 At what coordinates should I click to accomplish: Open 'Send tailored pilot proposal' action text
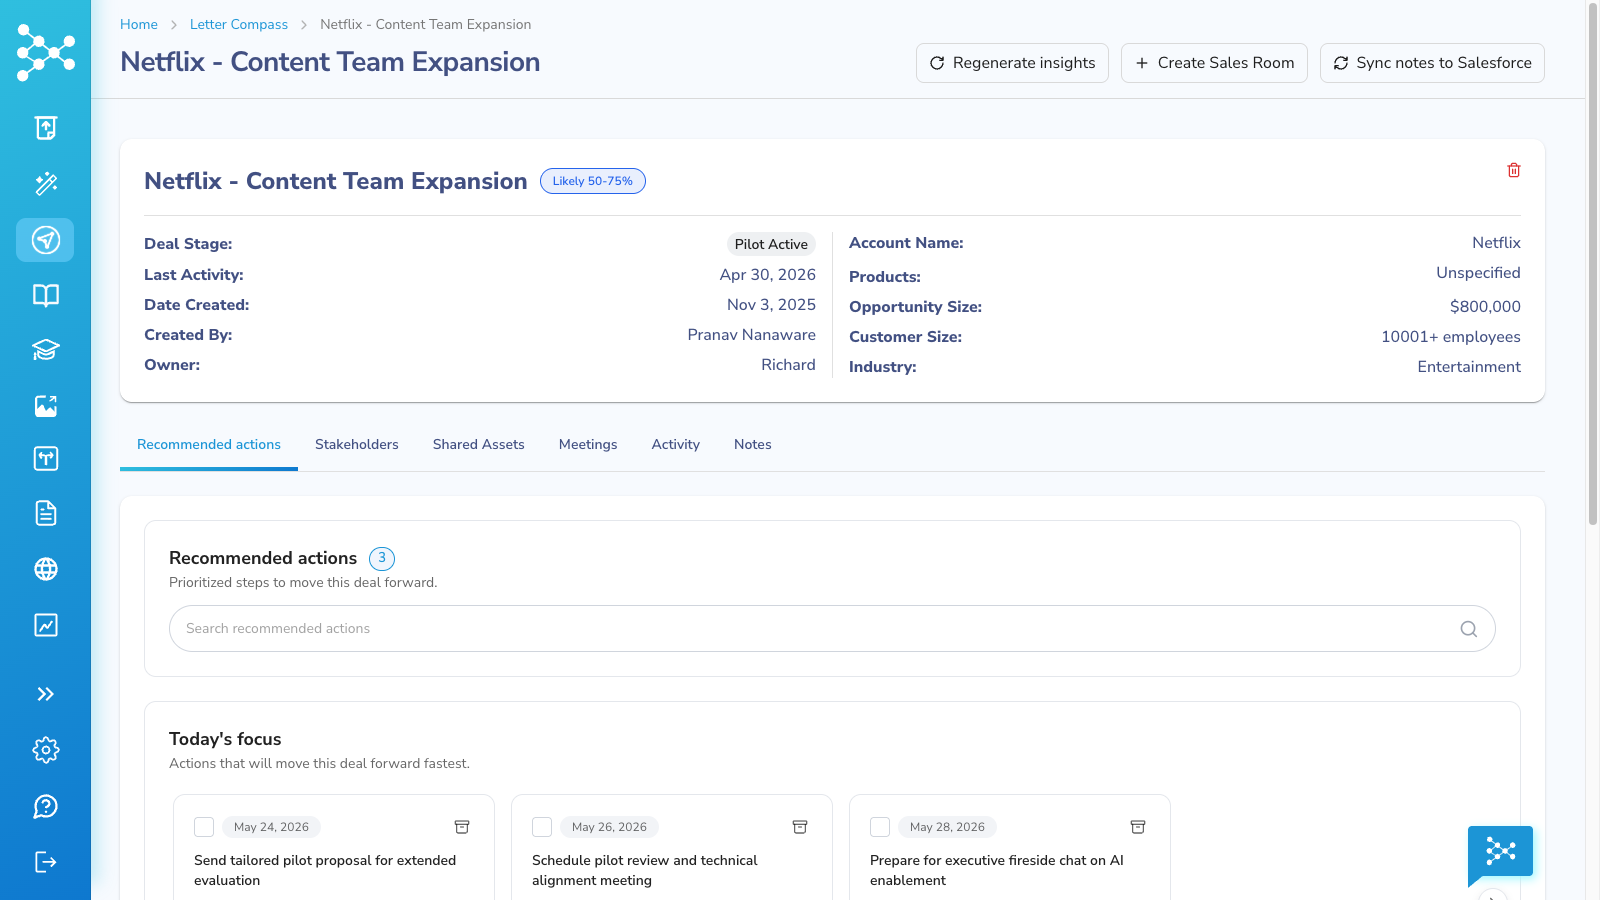pos(325,870)
